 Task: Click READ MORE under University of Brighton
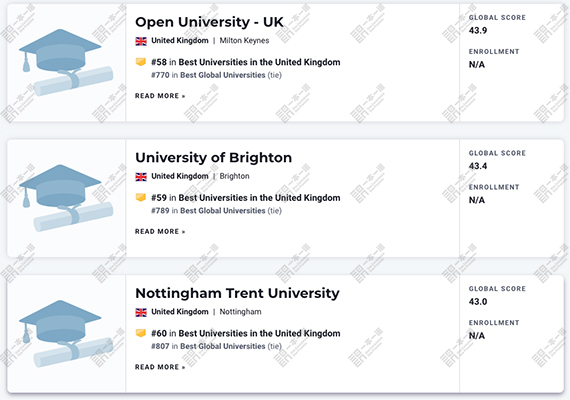click(160, 232)
